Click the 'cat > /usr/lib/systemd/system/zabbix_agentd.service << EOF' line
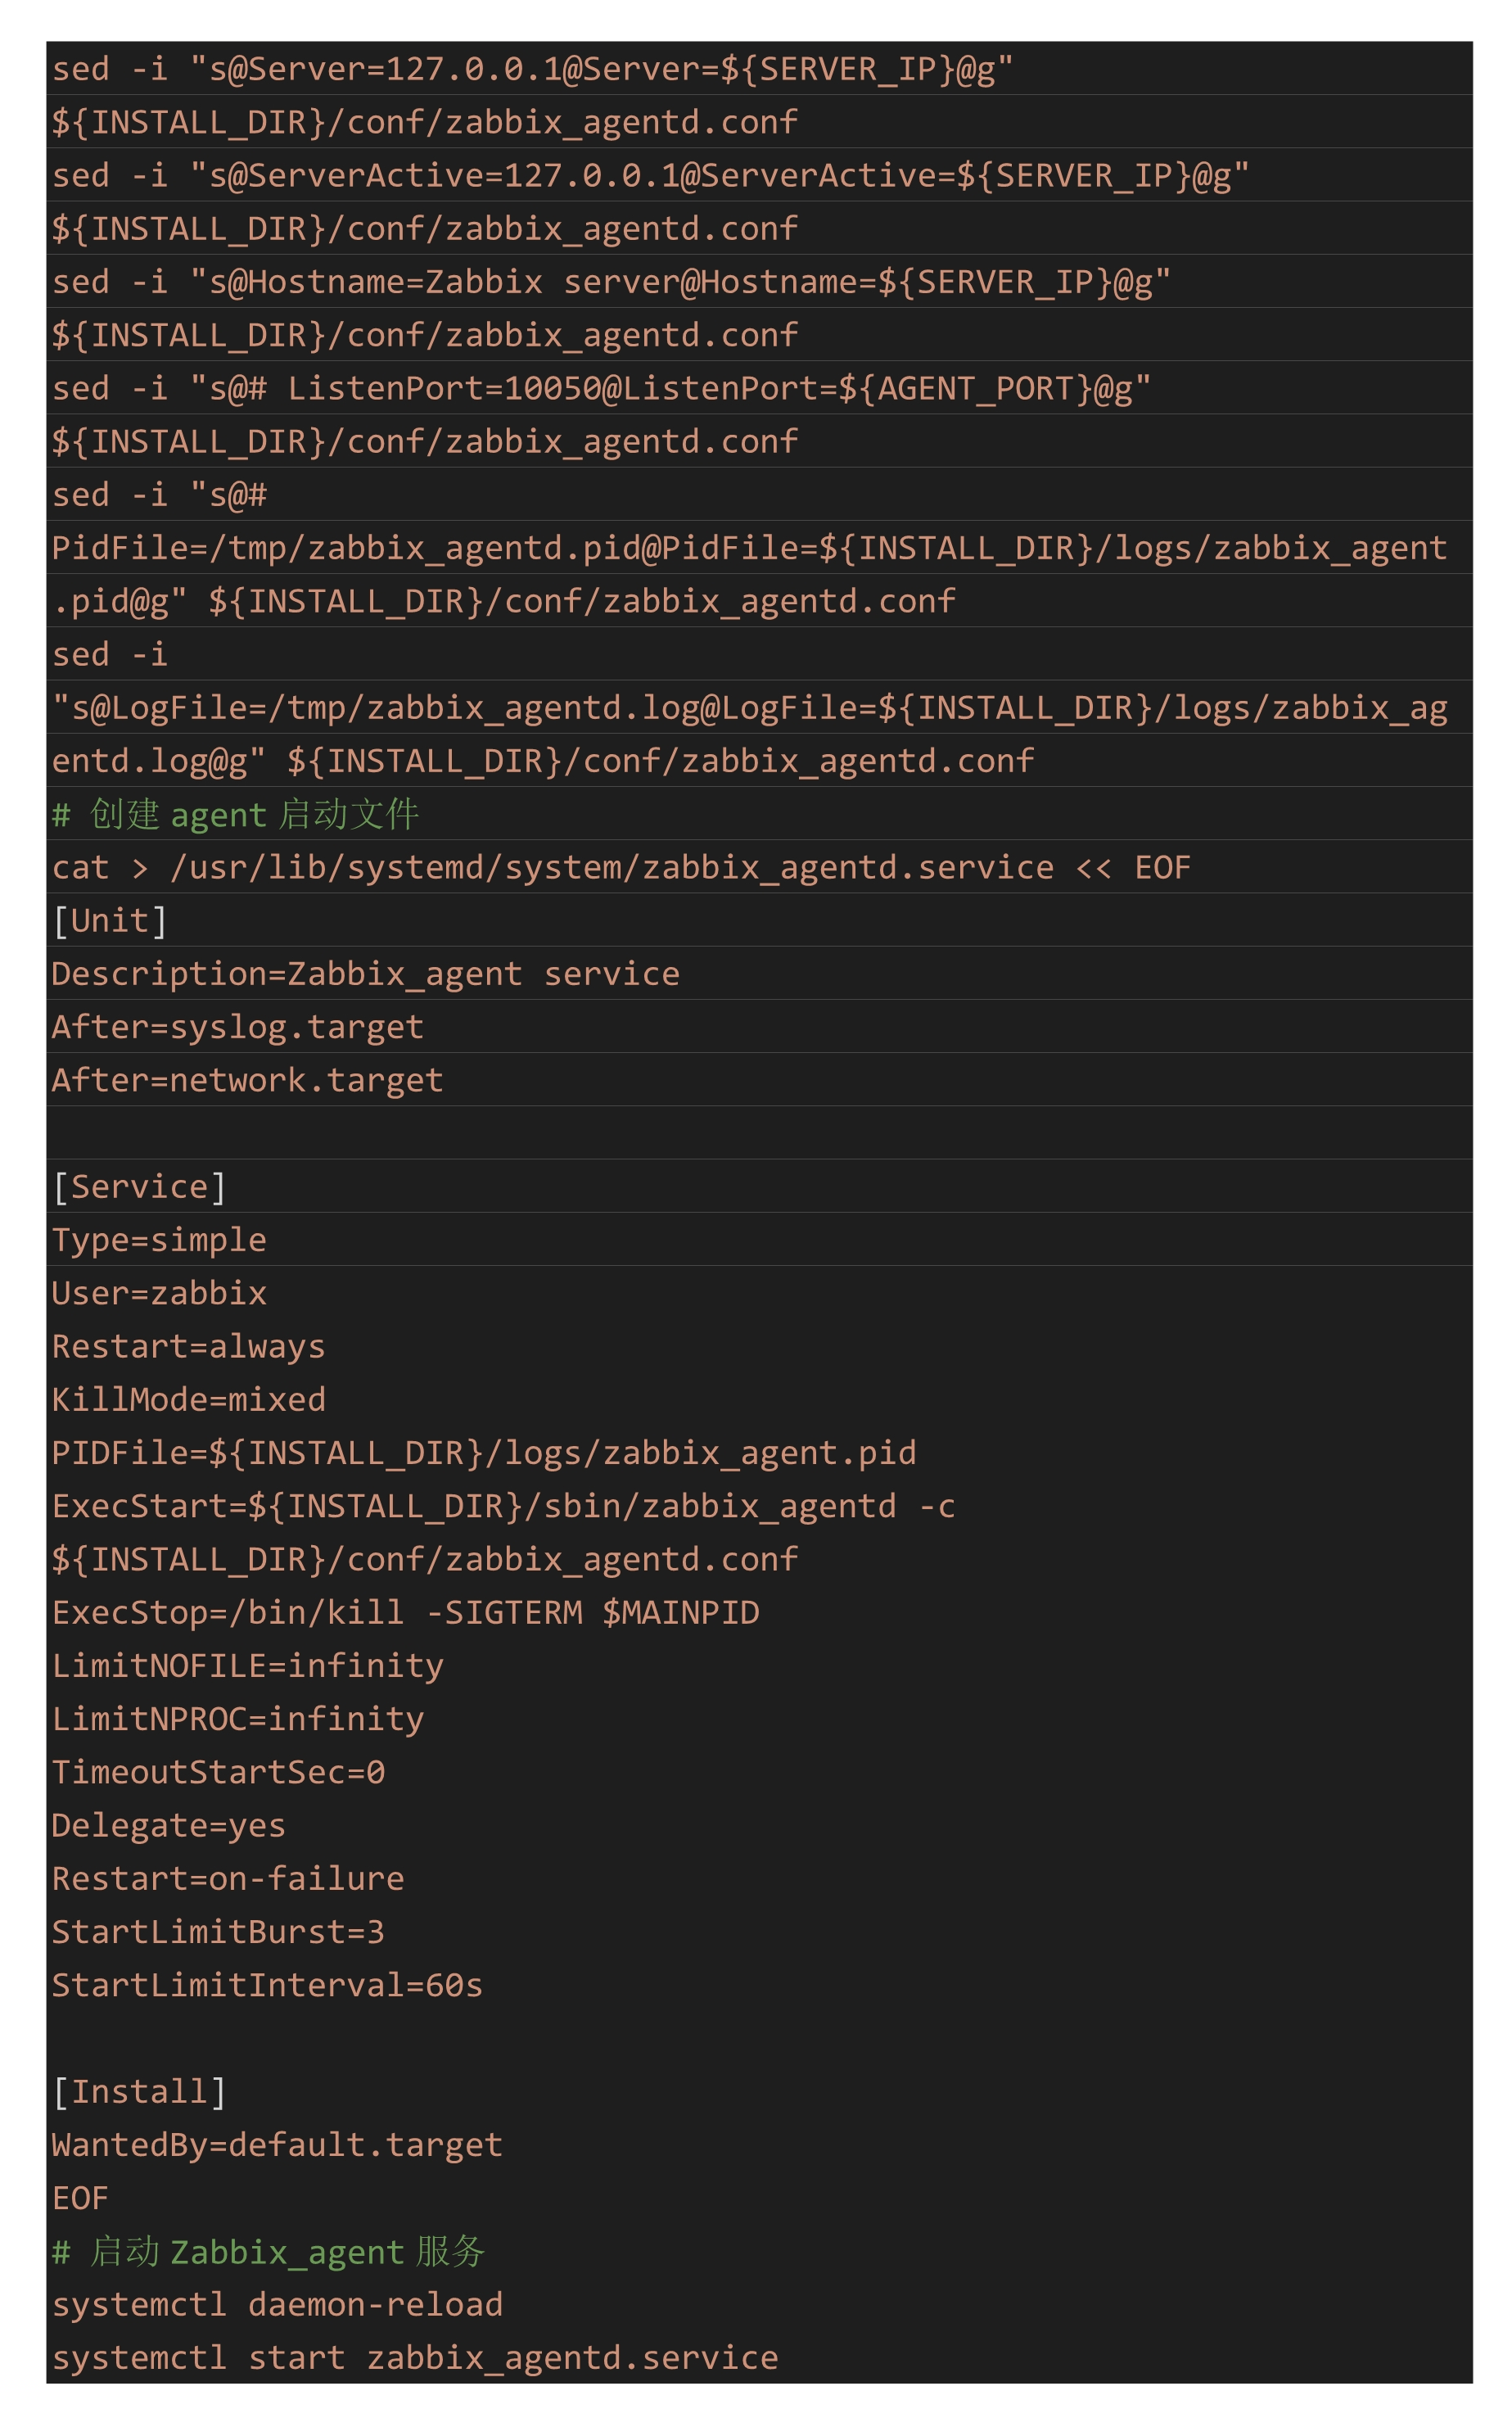 coord(621,867)
